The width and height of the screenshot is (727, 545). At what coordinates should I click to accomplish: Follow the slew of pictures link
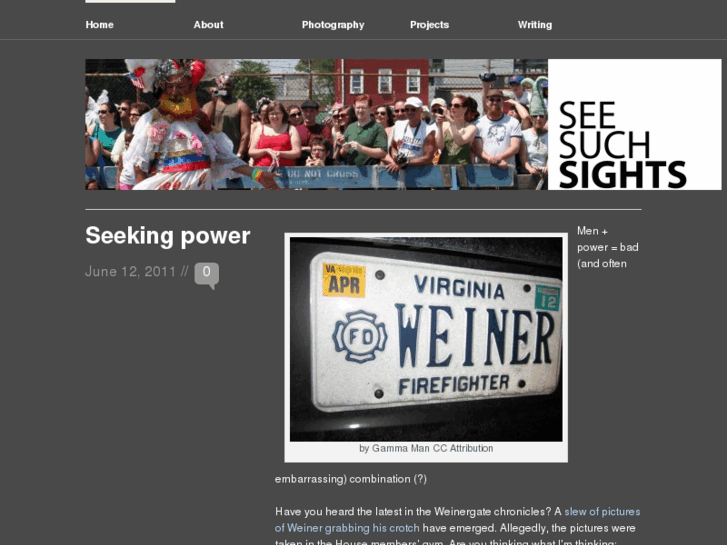[x=602, y=512]
